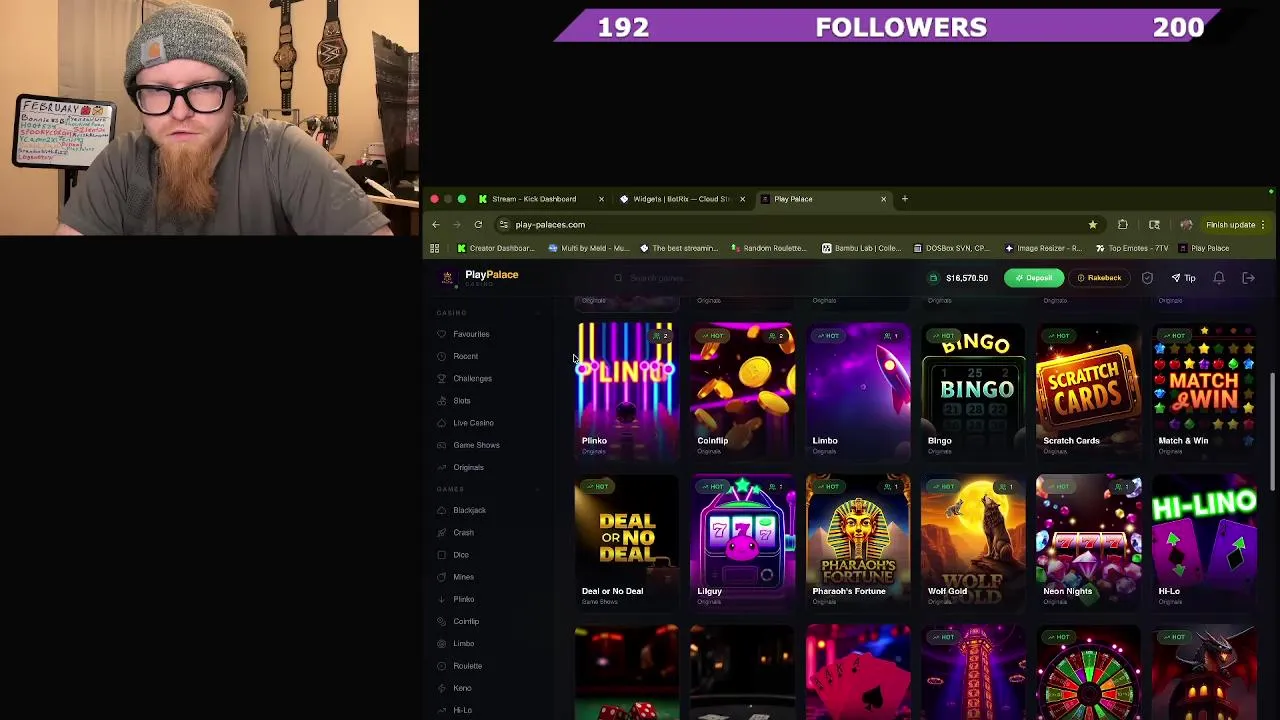Open the browser extensions puzzle icon
The image size is (1280, 720).
1122,225
